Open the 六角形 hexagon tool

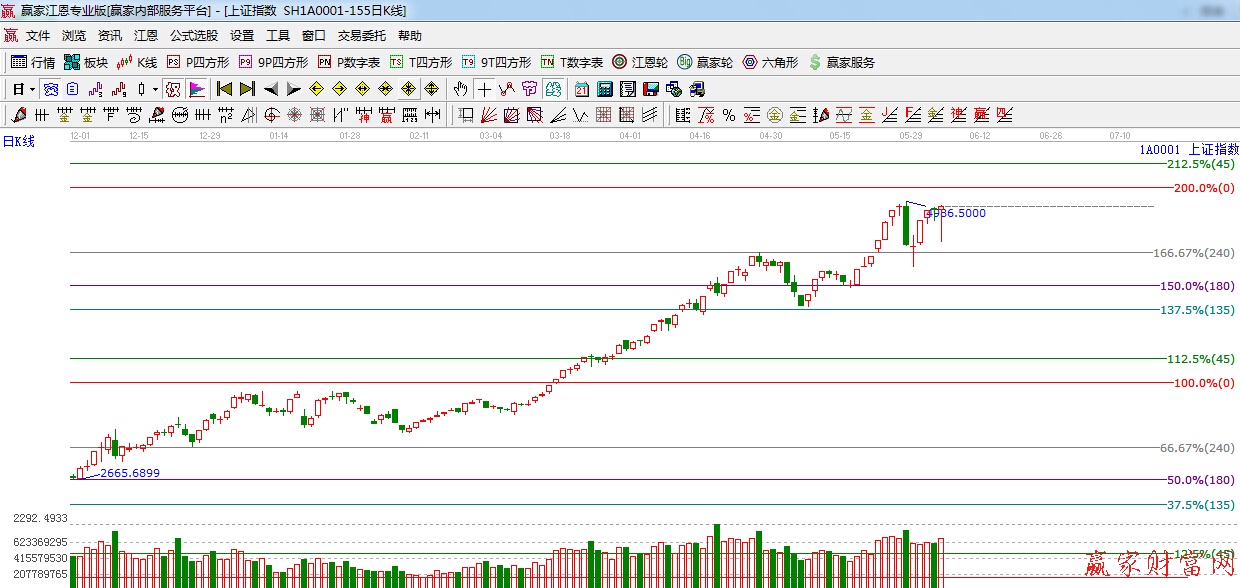point(770,62)
